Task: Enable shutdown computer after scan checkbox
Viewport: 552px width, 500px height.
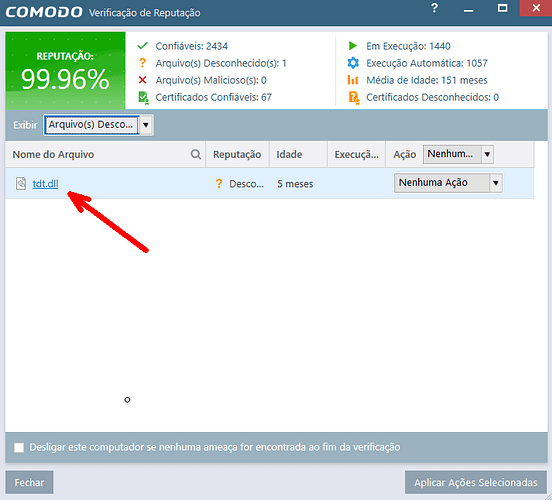Action: (19, 448)
